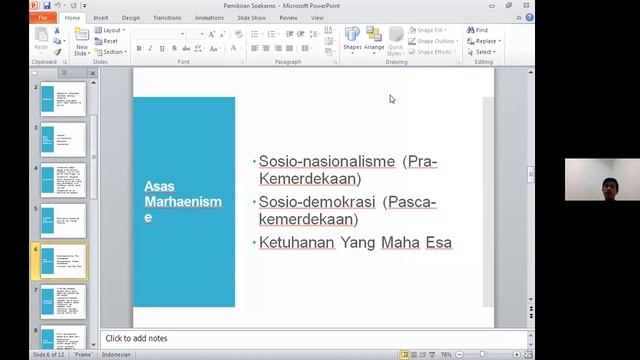The width and height of the screenshot is (640, 360).
Task: Open the Shape Effects dropdown
Action: click(x=433, y=52)
